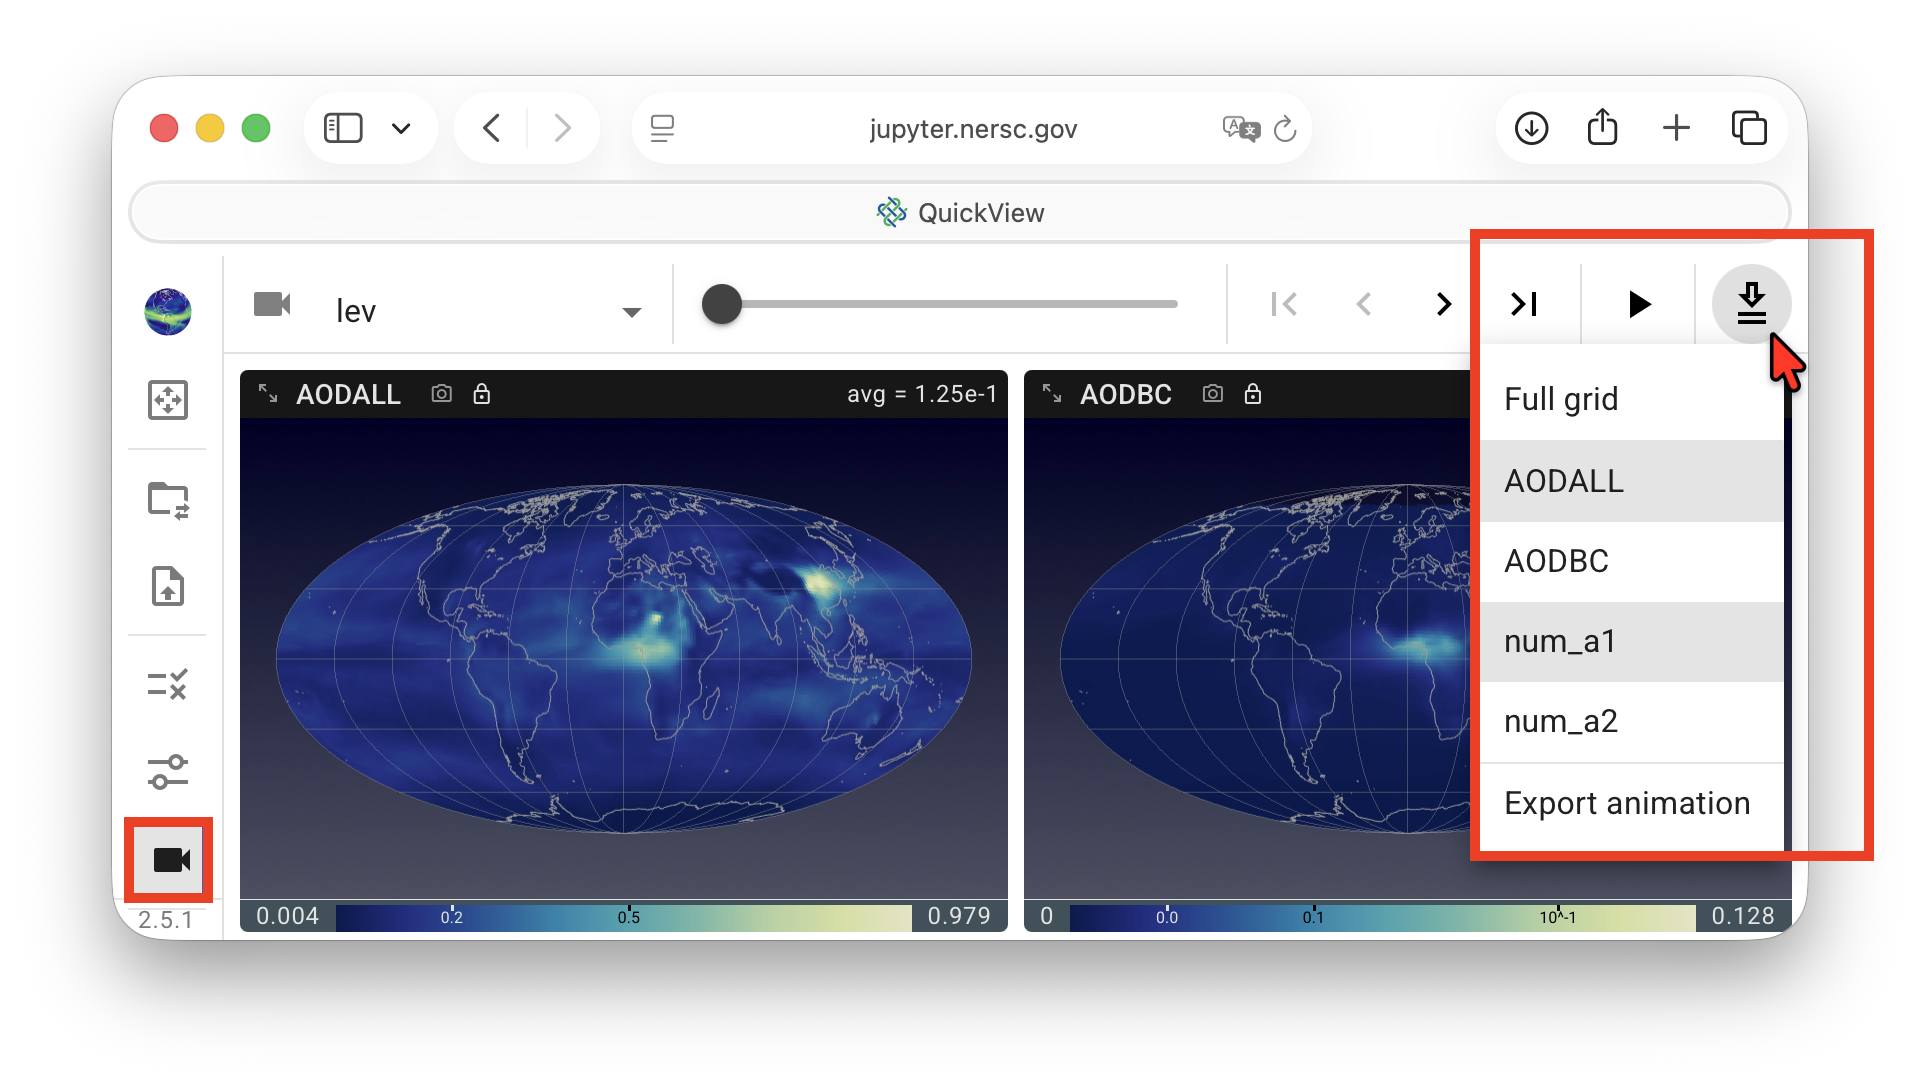Expand the lev dimension dropdown
This screenshot has width=1920, height=1088.
tap(631, 312)
